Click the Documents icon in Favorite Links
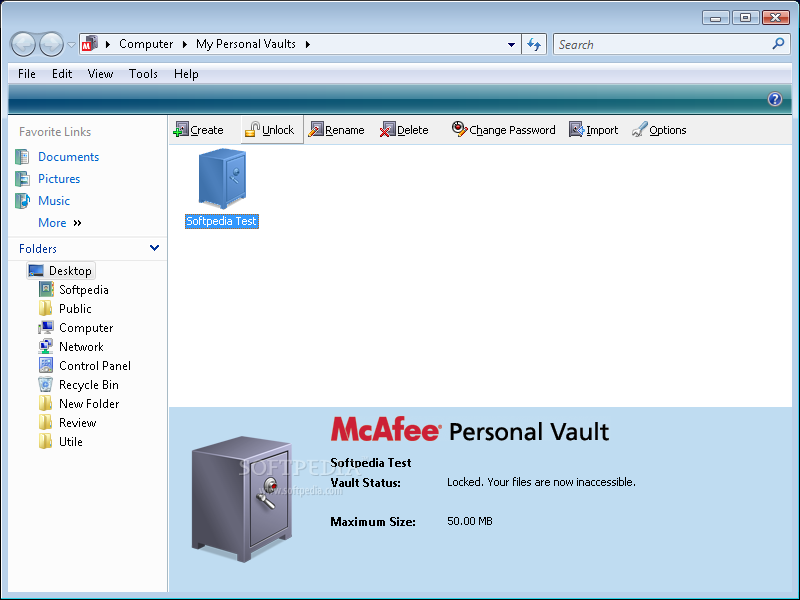Screen dimensions: 800x600 22,157
